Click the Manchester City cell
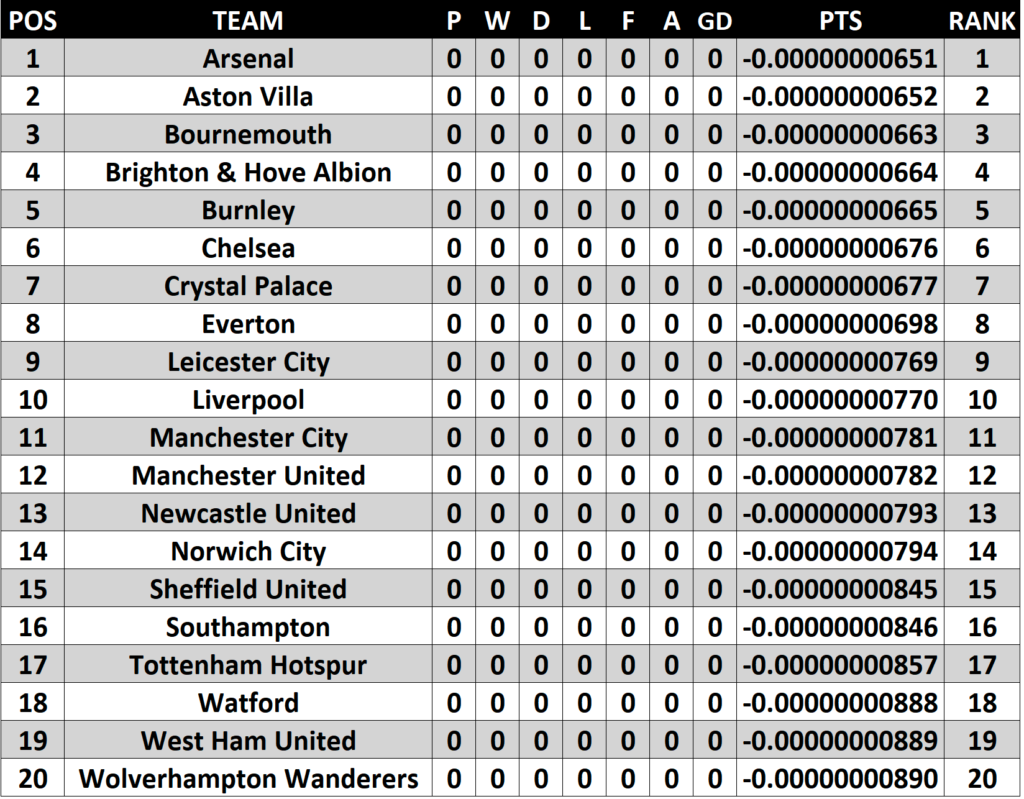 click(x=248, y=438)
